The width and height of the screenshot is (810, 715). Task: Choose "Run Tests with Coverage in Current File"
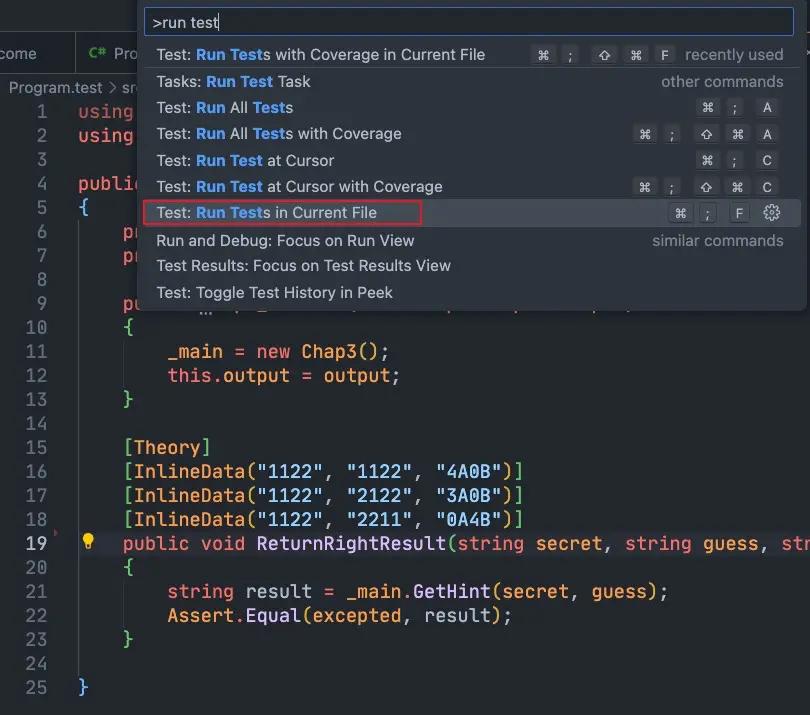(x=320, y=55)
